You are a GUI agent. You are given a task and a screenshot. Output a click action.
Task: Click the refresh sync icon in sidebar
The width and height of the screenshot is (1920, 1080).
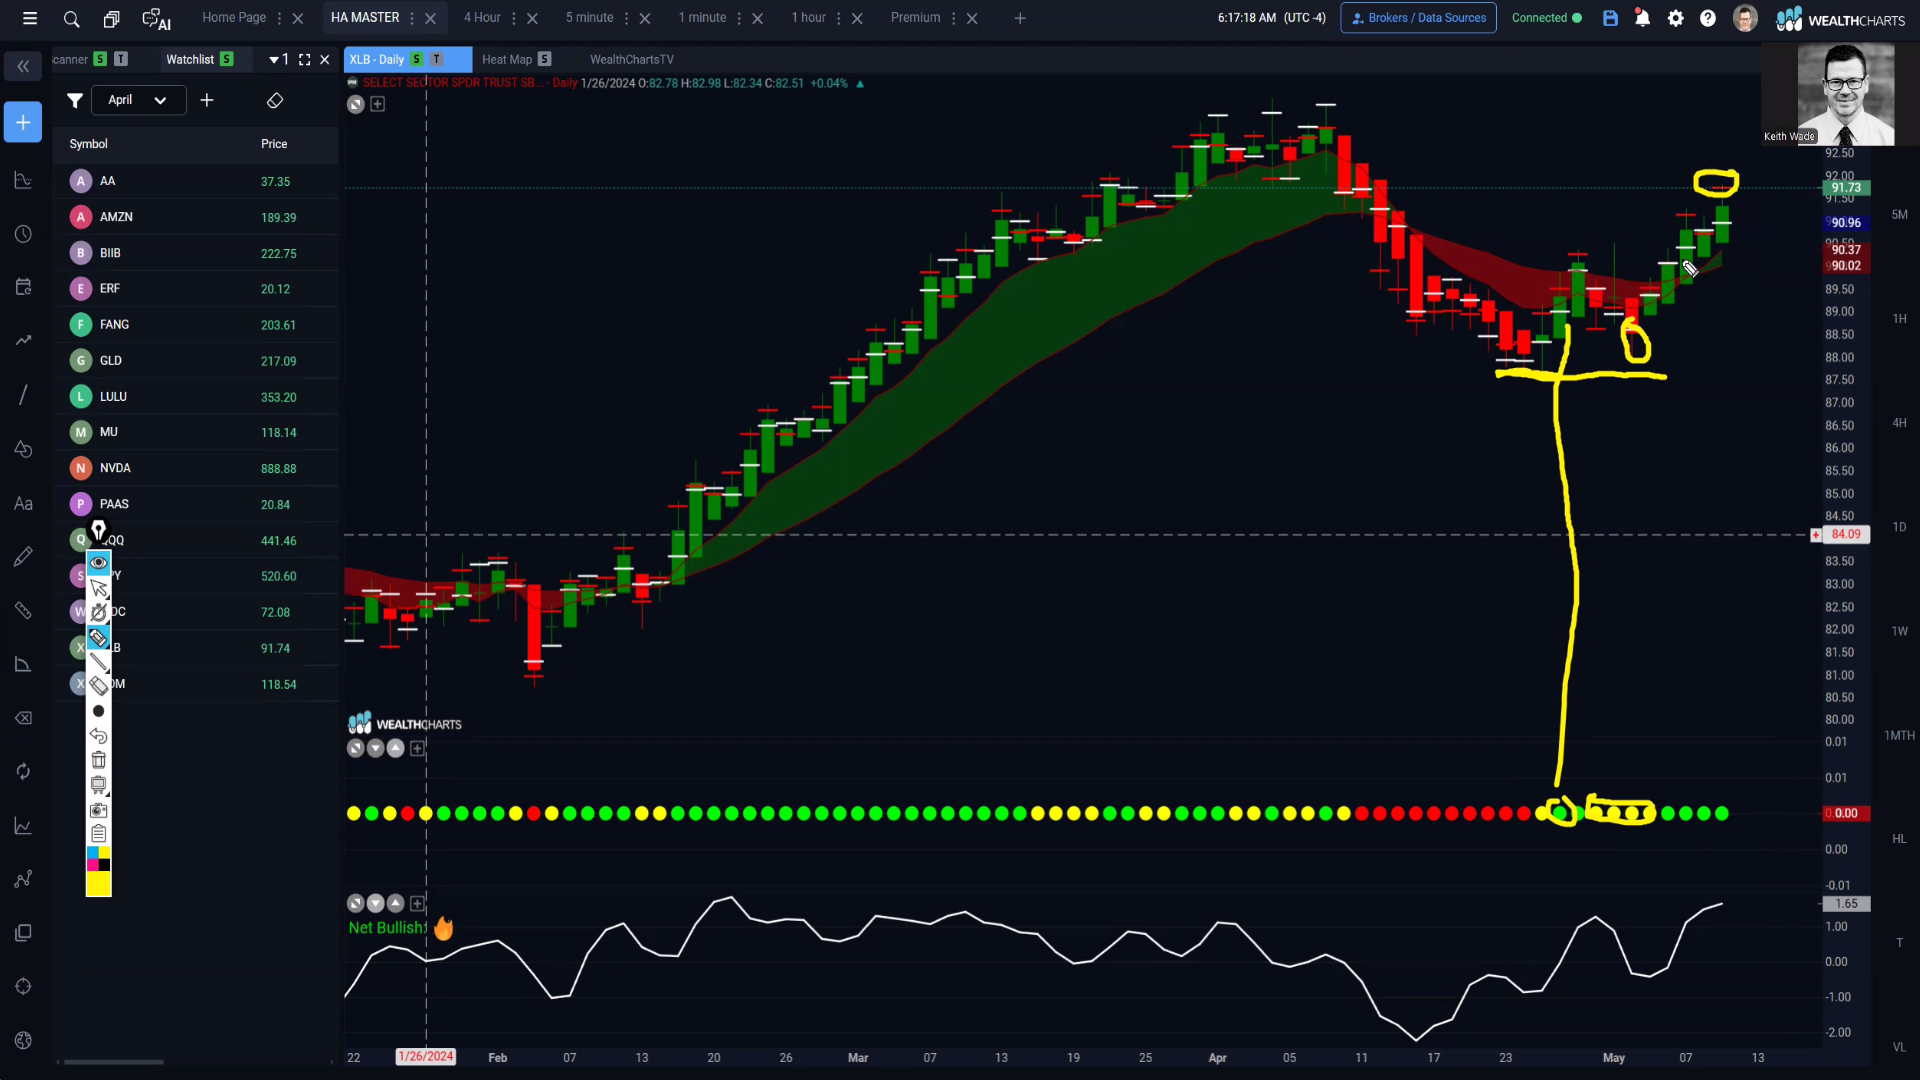coord(23,772)
